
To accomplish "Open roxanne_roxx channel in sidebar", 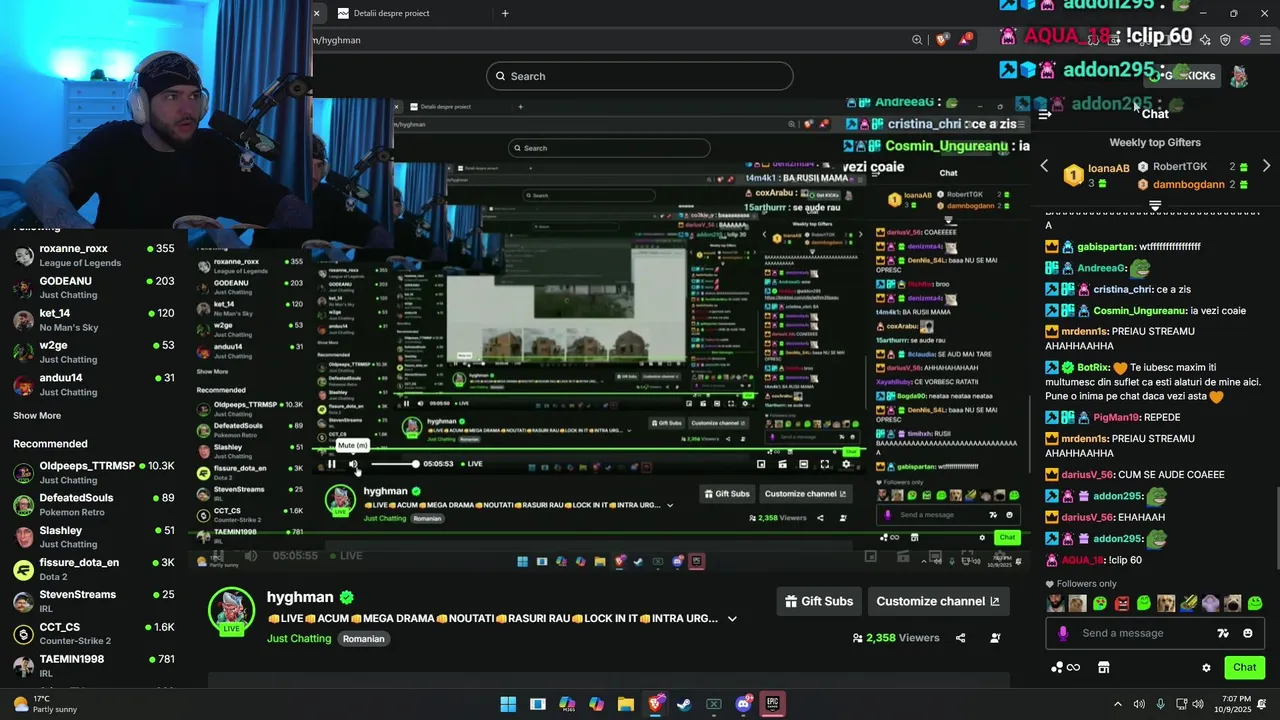I will (94, 255).
